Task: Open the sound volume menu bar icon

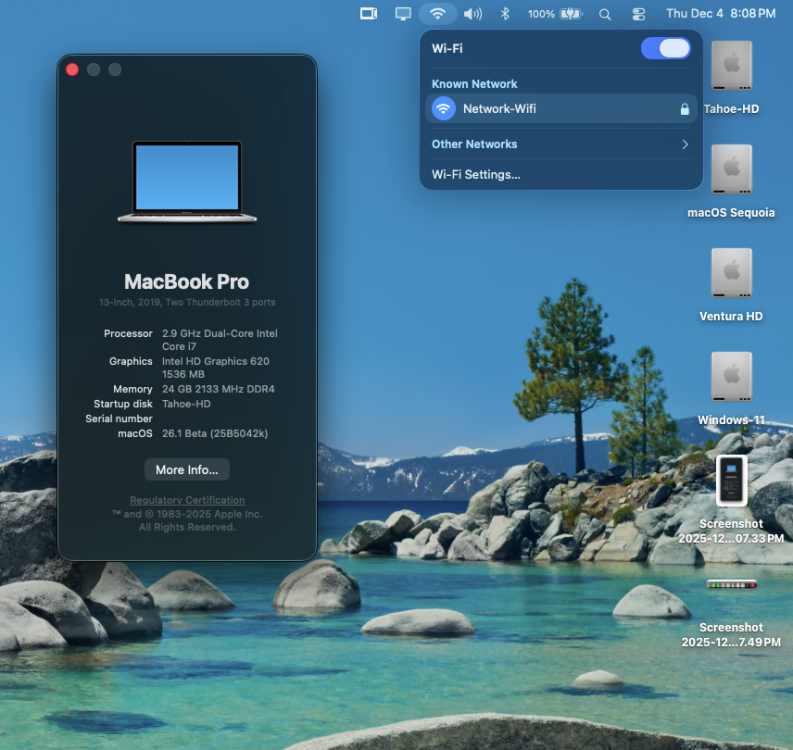Action: click(x=473, y=14)
